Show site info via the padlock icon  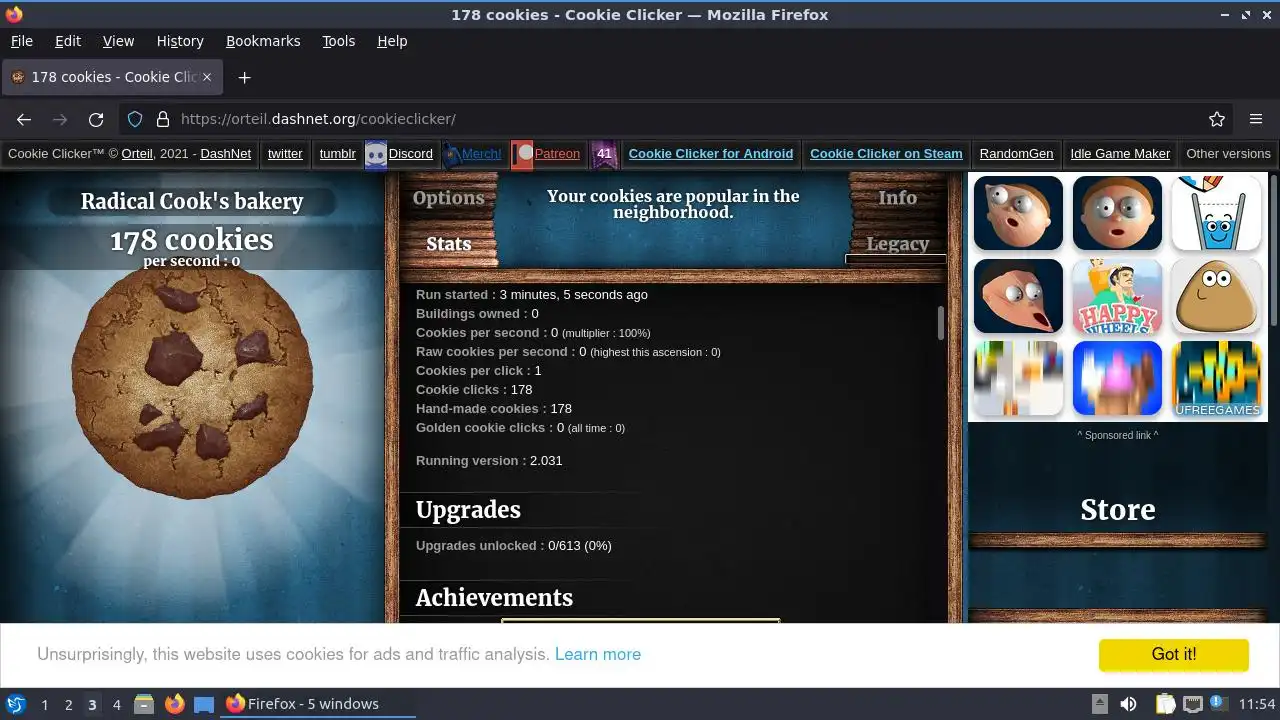tap(163, 119)
